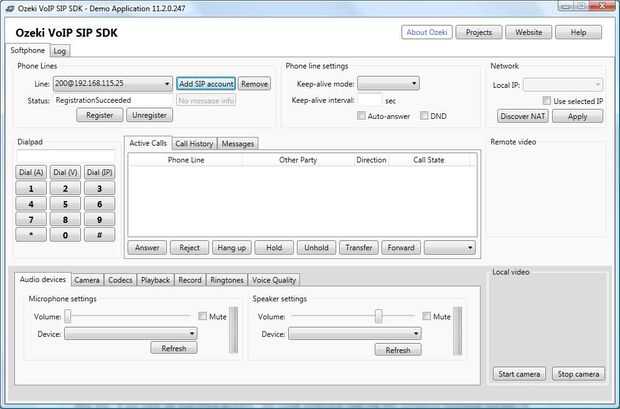Click Add SIP account
This screenshot has width=620, height=409.
(x=206, y=84)
